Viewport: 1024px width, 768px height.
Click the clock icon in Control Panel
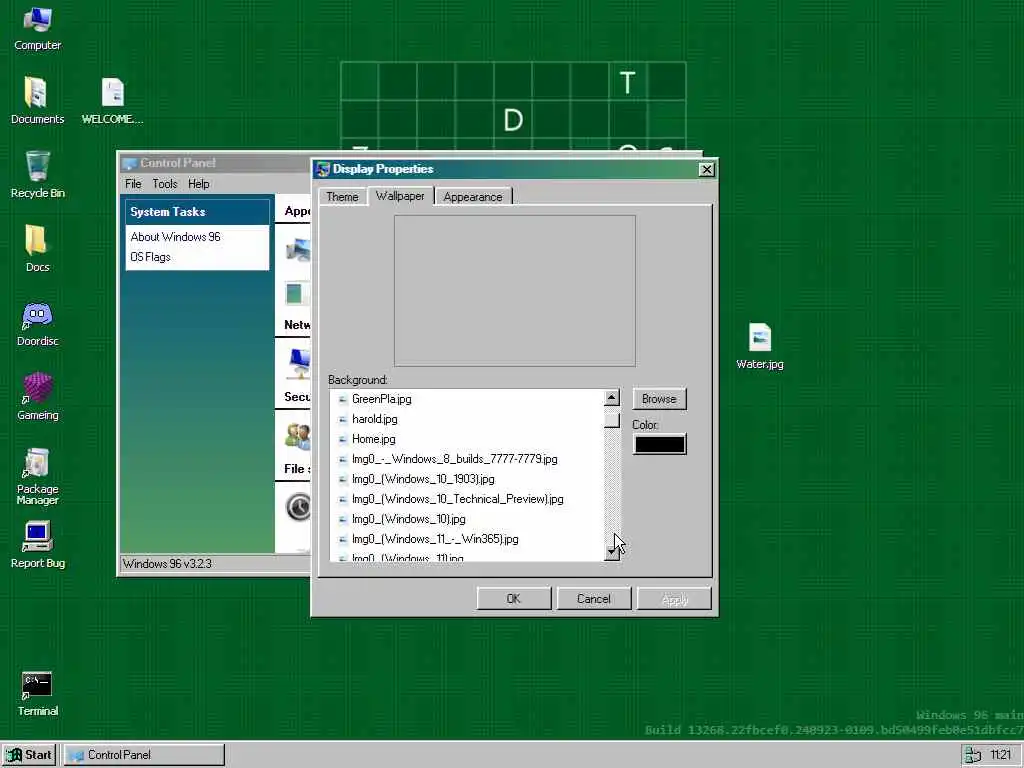(298, 507)
